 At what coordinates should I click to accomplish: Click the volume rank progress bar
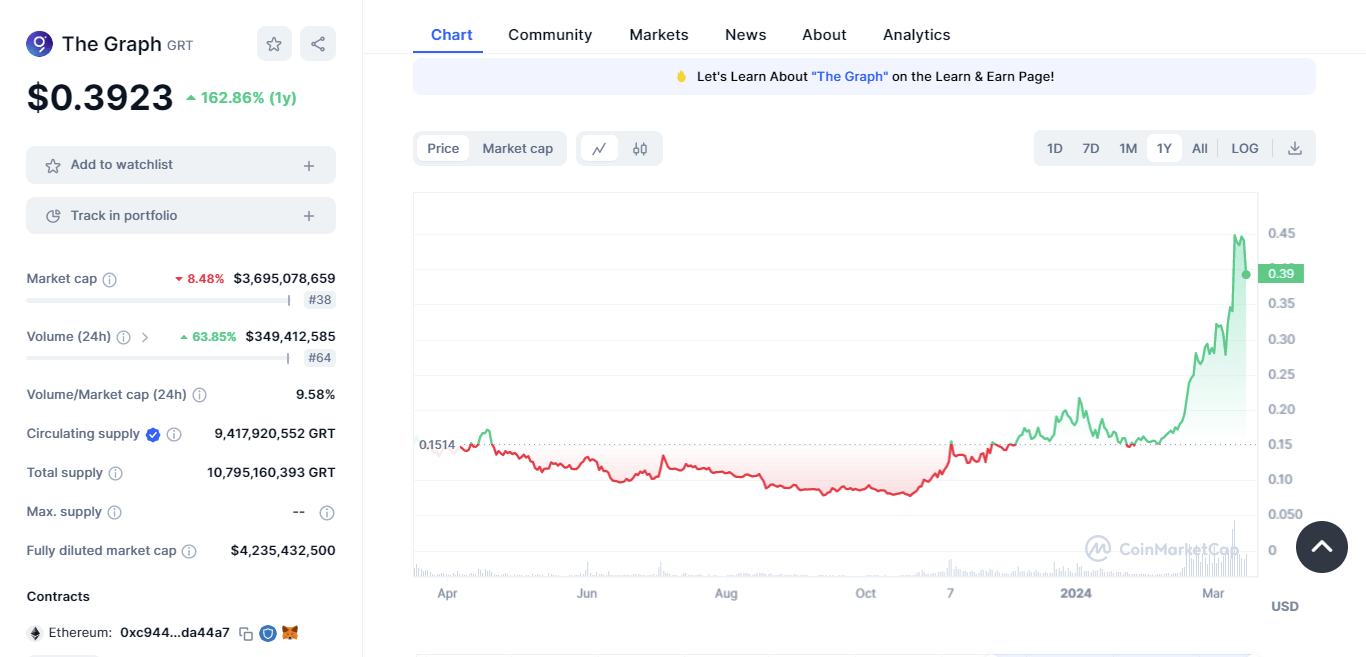pyautogui.click(x=158, y=358)
